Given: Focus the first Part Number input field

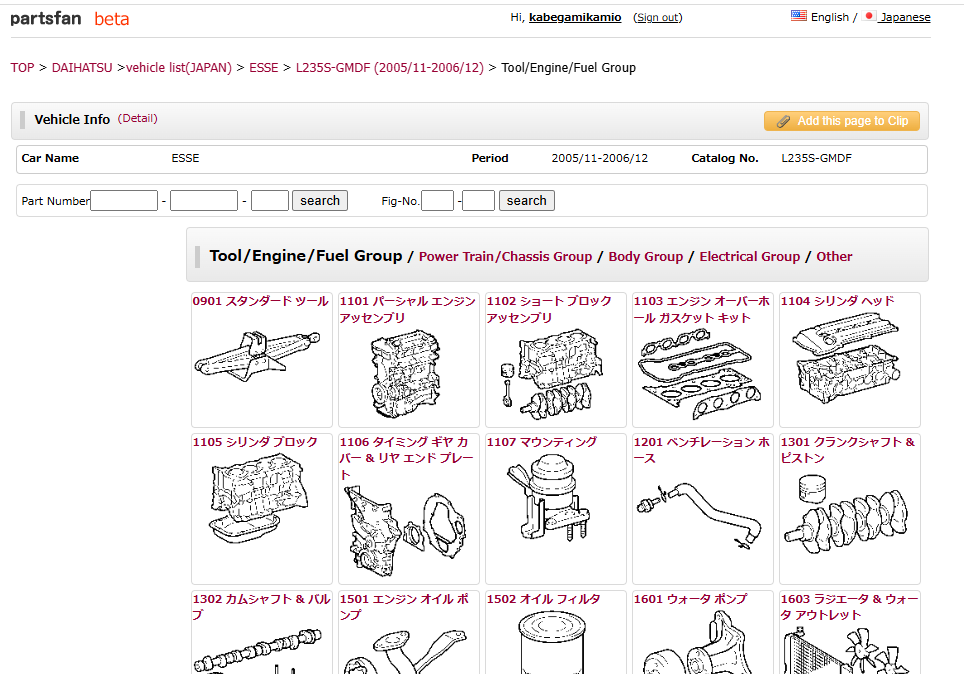Looking at the screenshot, I should 124,200.
